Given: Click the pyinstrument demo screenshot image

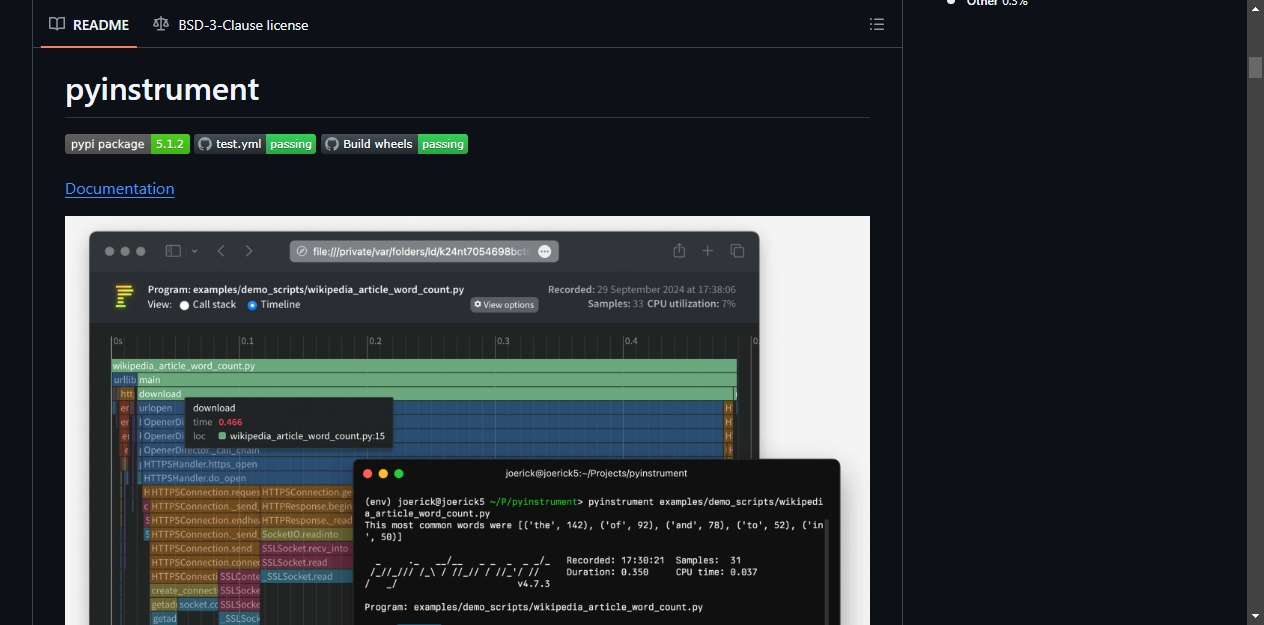Looking at the screenshot, I should point(467,420).
